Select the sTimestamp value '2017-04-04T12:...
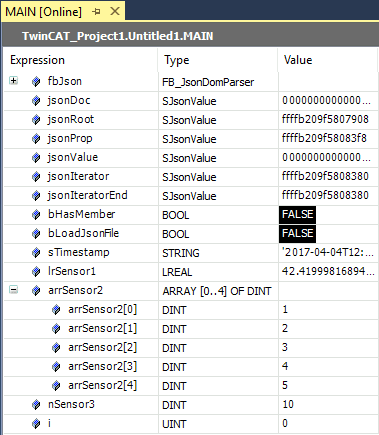 [328, 252]
